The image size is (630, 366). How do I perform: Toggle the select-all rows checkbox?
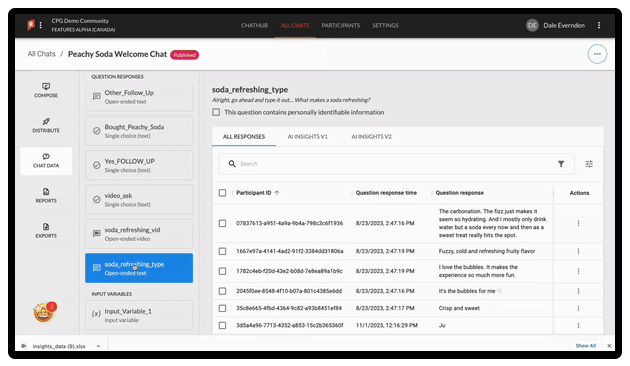(x=222, y=193)
